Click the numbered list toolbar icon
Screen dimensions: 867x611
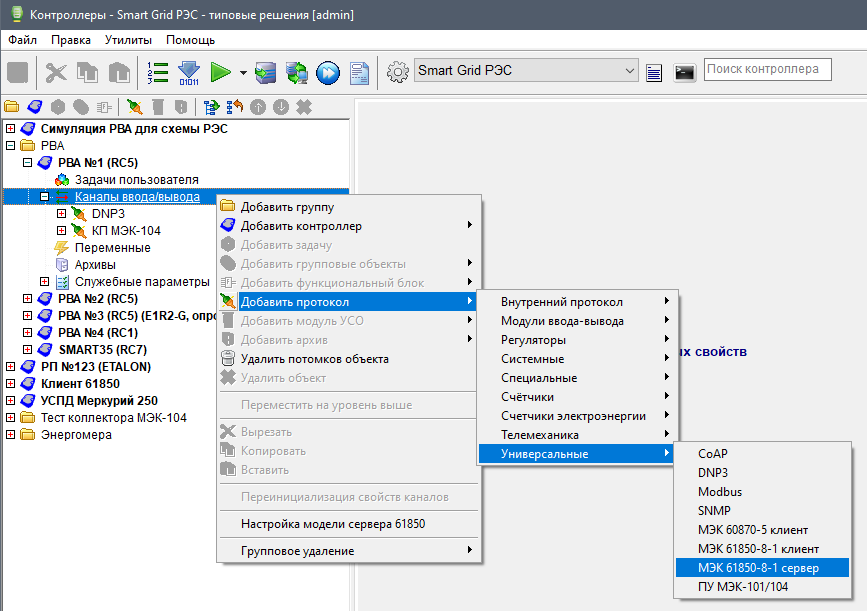pyautogui.click(x=157, y=72)
